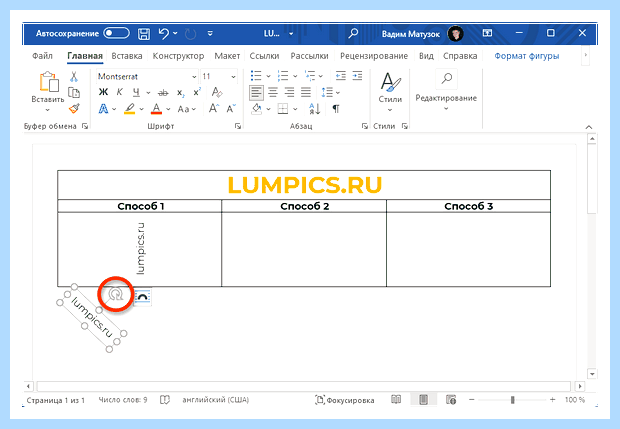This screenshot has height=429, width=620.
Task: Toggle superscript formatting
Action: pyautogui.click(x=197, y=92)
